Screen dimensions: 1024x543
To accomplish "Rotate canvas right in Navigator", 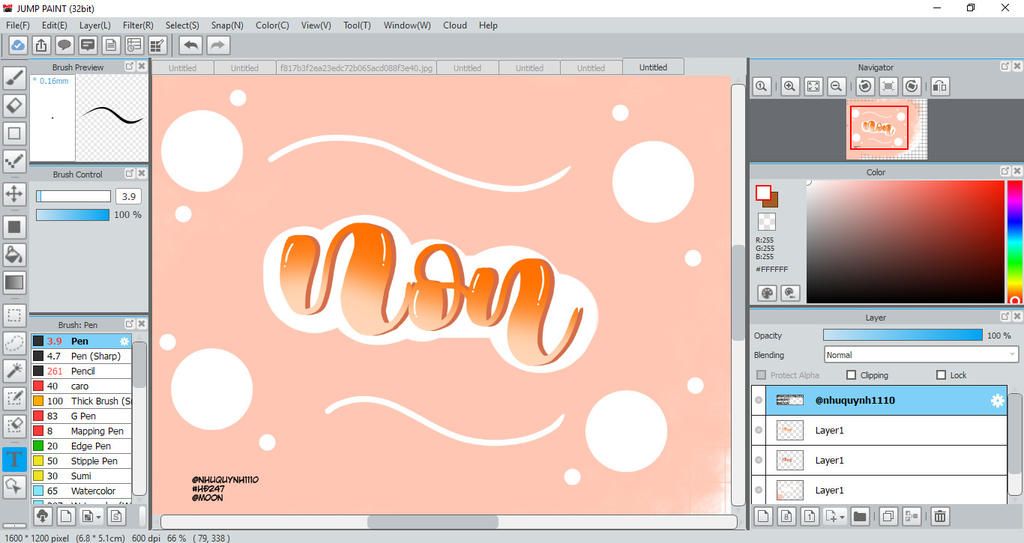I will [x=912, y=86].
